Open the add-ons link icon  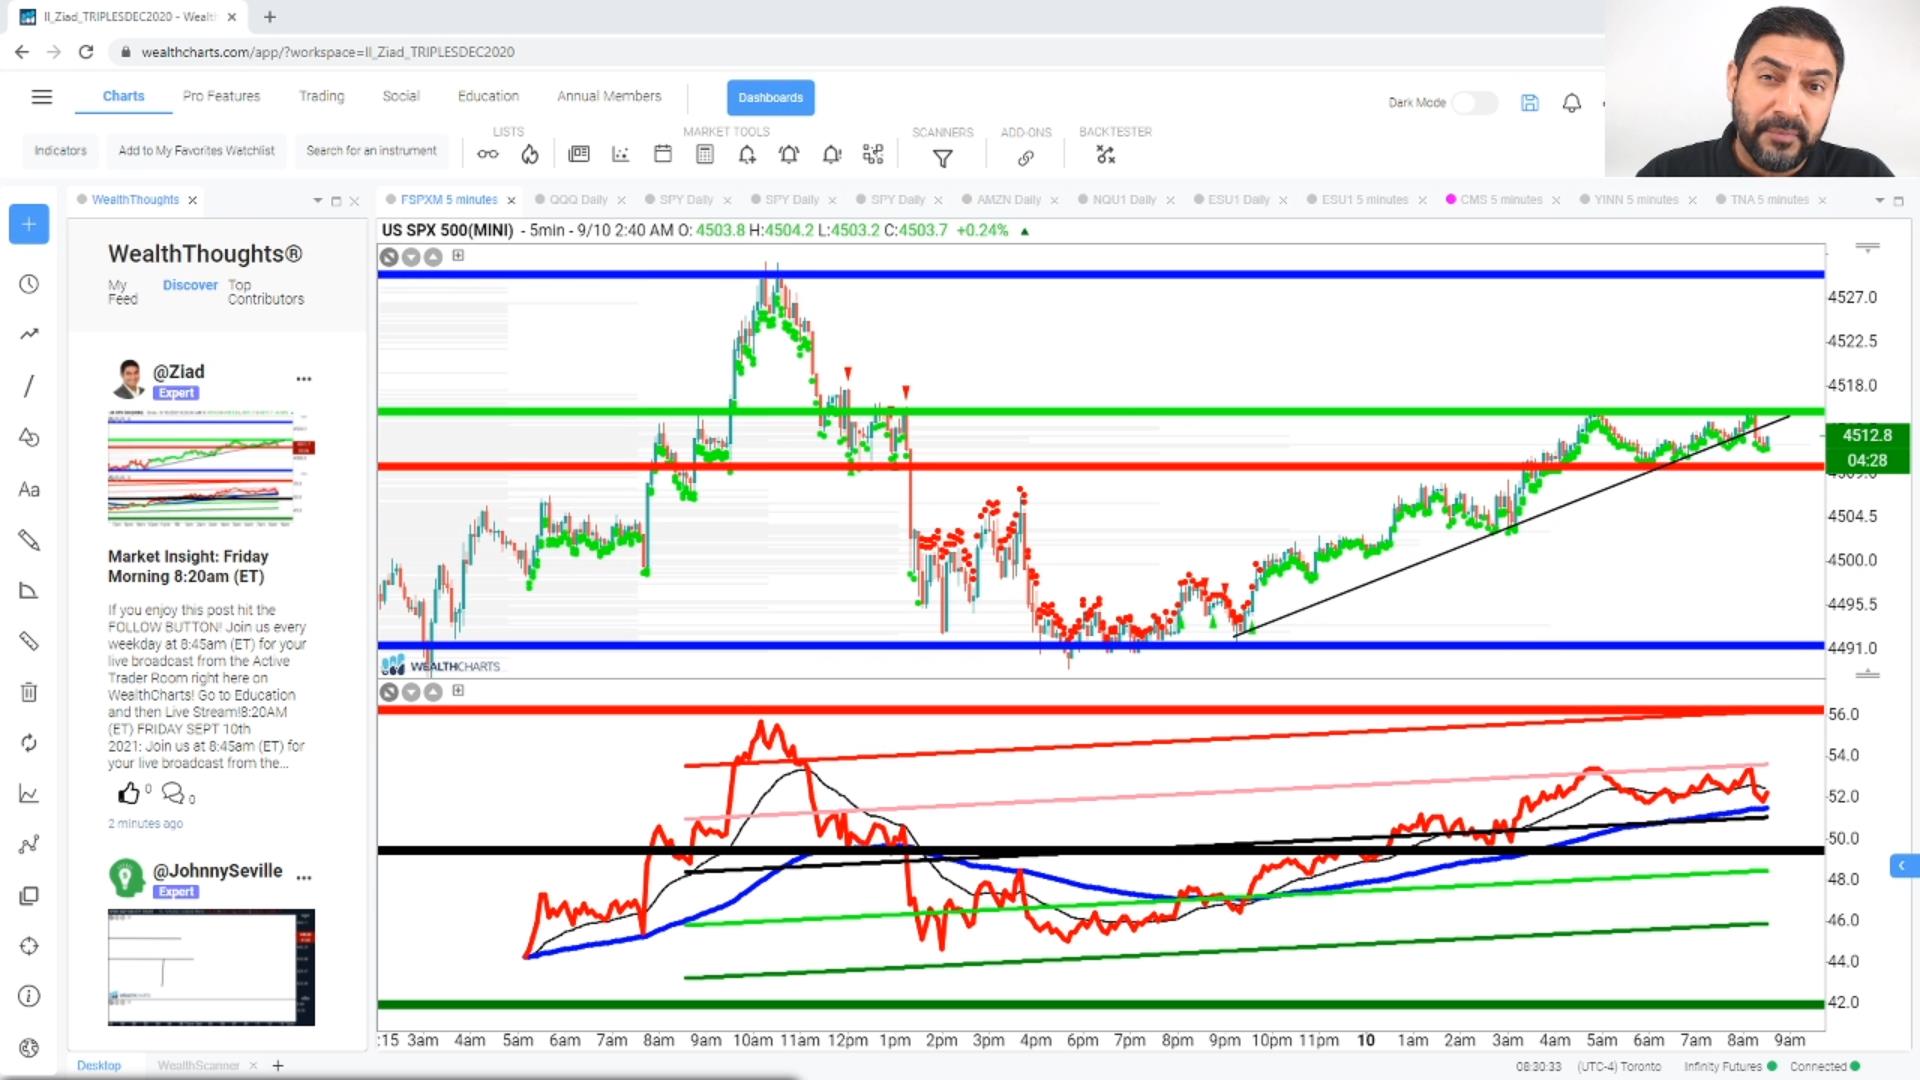pos(1026,158)
